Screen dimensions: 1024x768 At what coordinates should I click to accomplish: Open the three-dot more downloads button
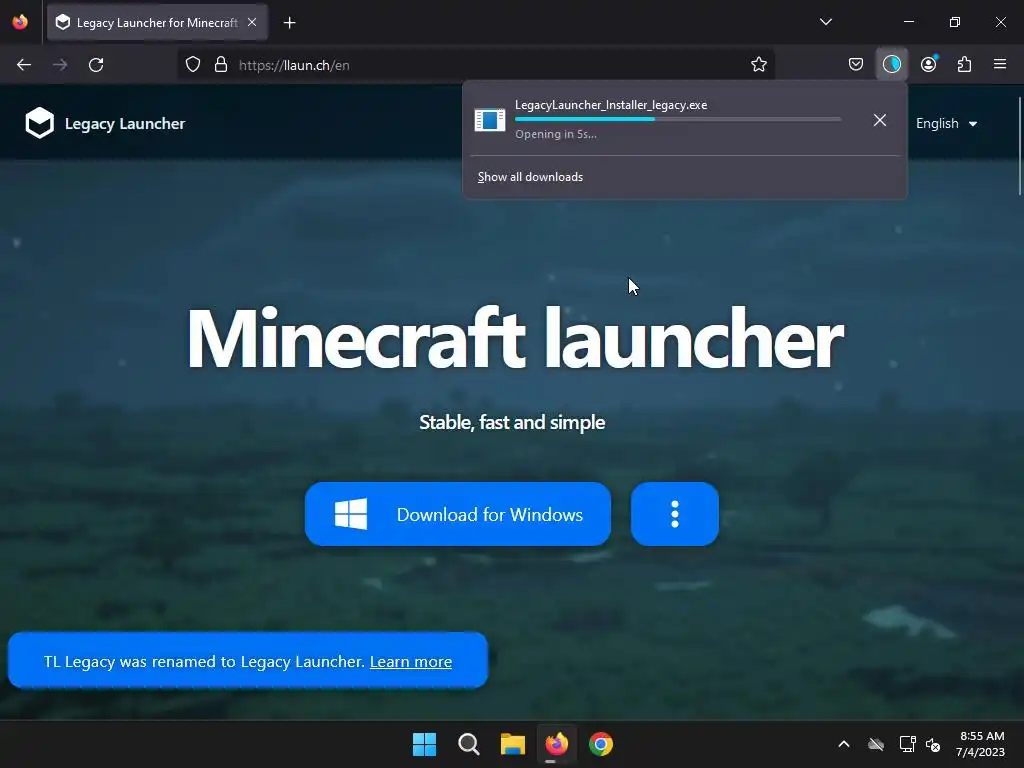[x=675, y=514]
